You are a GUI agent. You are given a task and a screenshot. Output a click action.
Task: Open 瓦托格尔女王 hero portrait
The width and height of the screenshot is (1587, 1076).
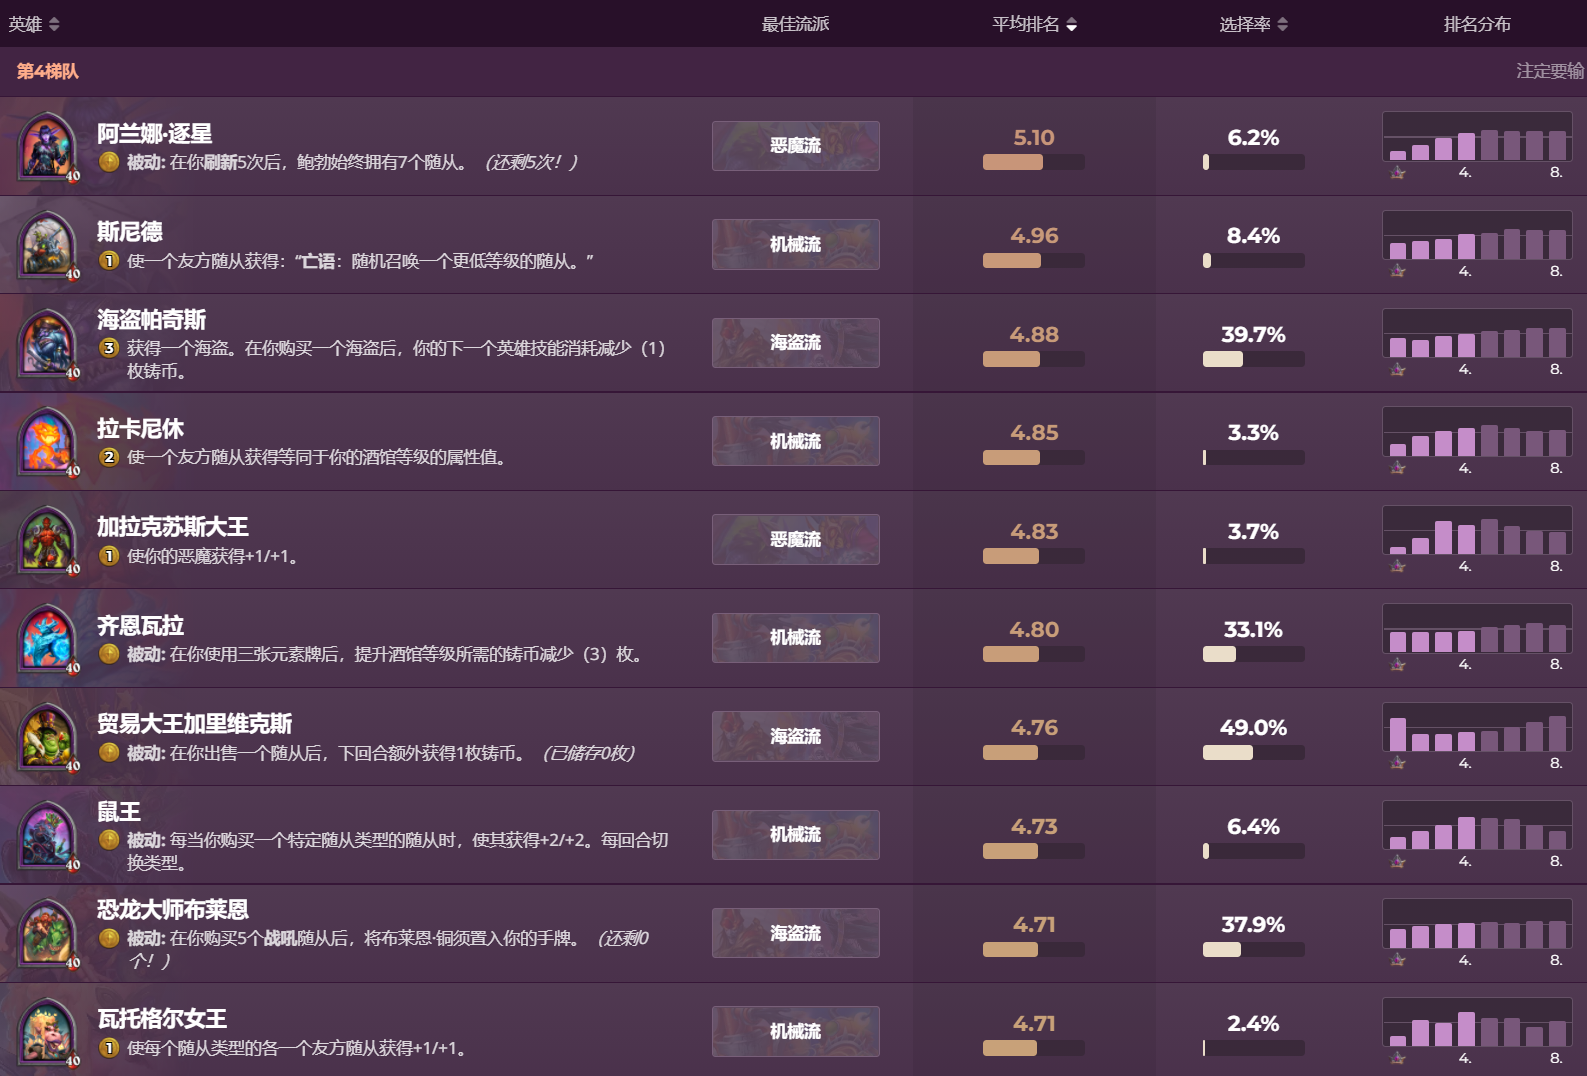coord(47,1033)
